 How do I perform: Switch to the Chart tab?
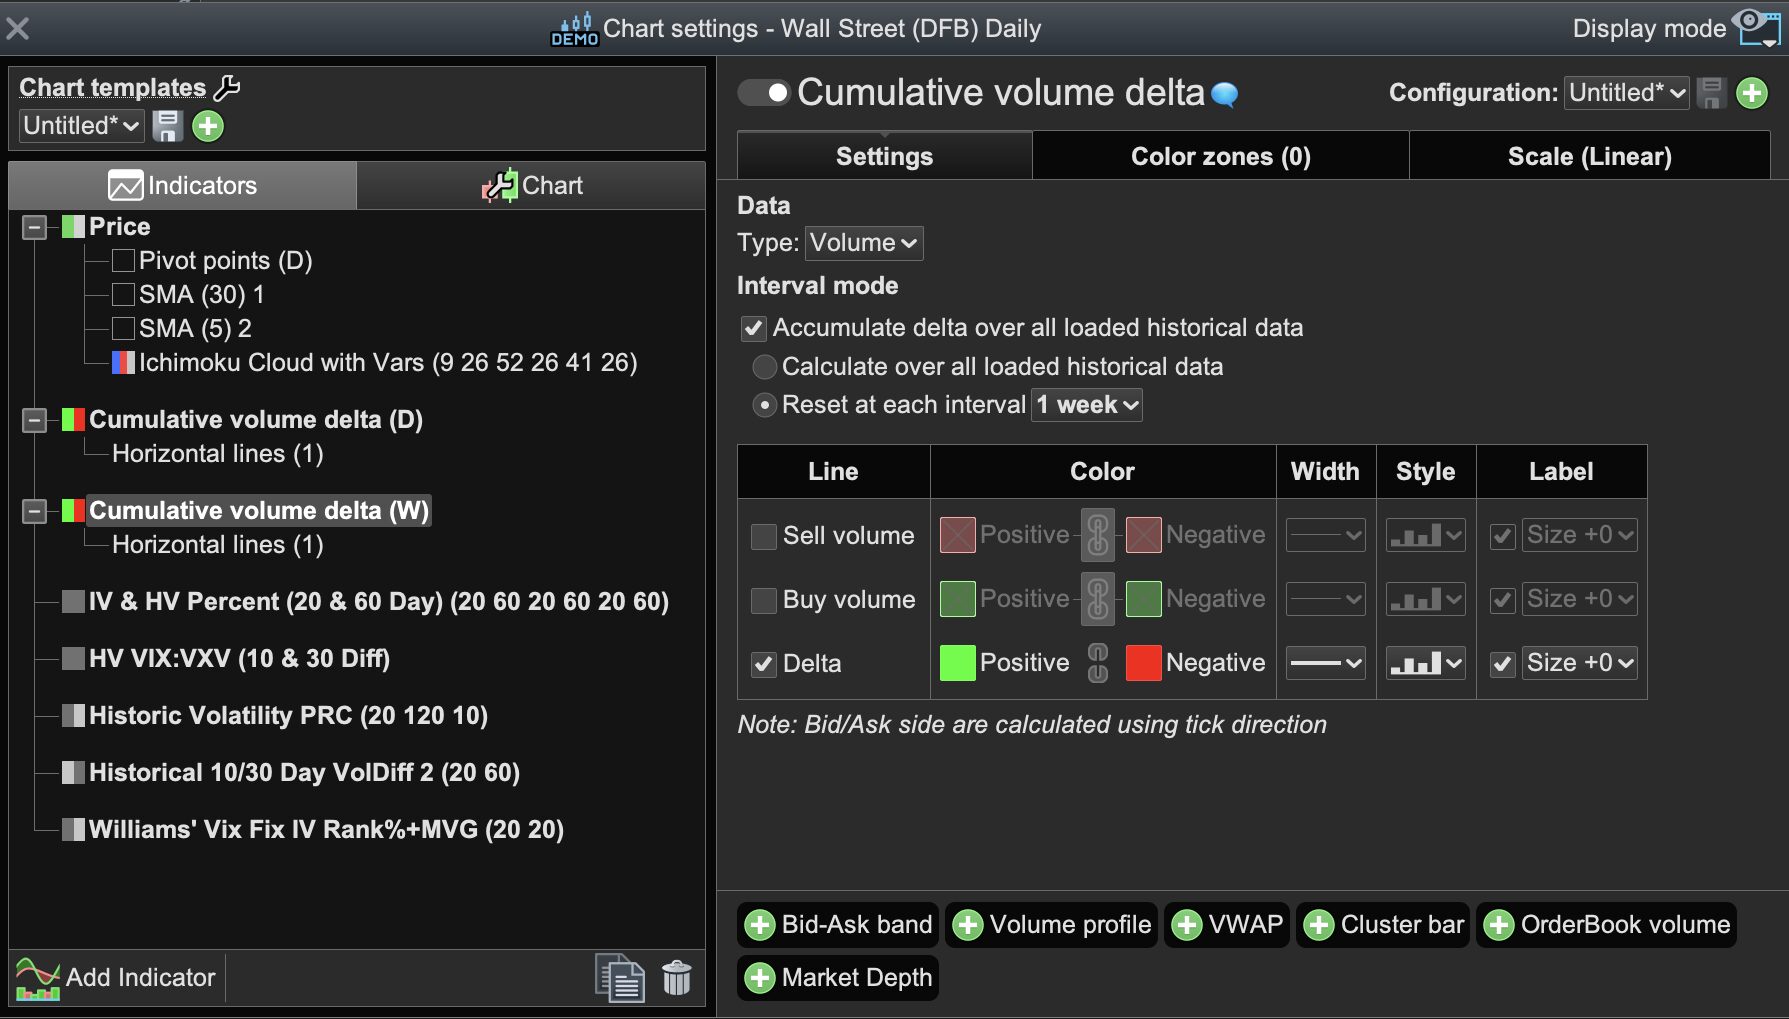pyautogui.click(x=531, y=186)
